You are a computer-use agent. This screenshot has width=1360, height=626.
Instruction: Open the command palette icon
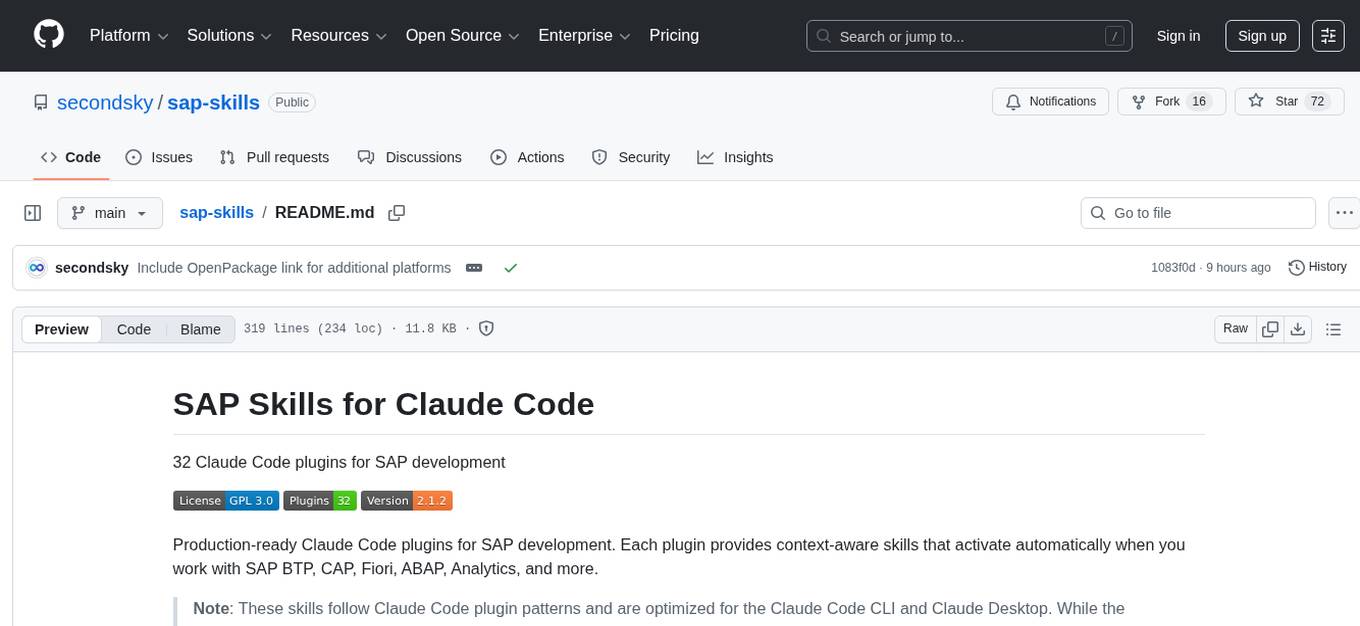[x=1328, y=36]
